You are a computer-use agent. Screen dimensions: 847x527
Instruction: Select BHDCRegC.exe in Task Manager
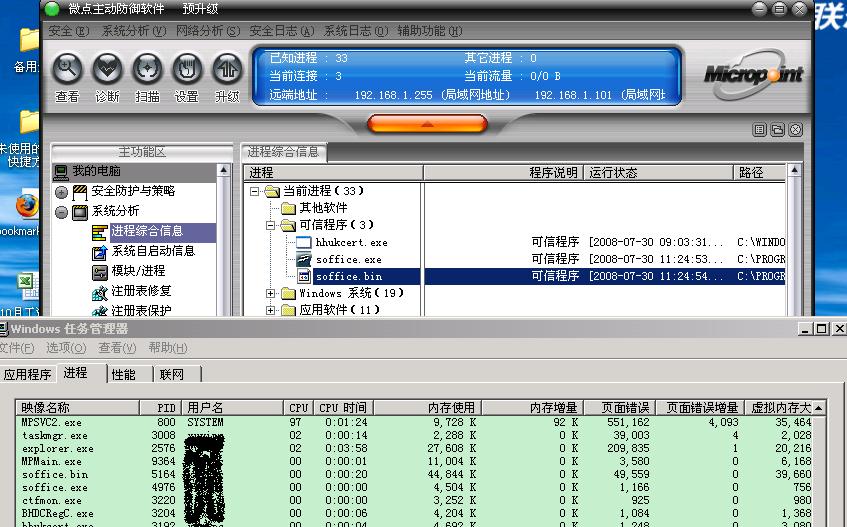coord(57,513)
